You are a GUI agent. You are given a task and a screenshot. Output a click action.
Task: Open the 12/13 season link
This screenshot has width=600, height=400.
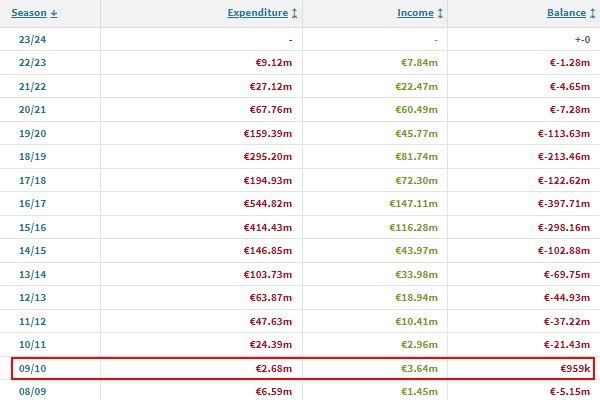pyautogui.click(x=33, y=297)
